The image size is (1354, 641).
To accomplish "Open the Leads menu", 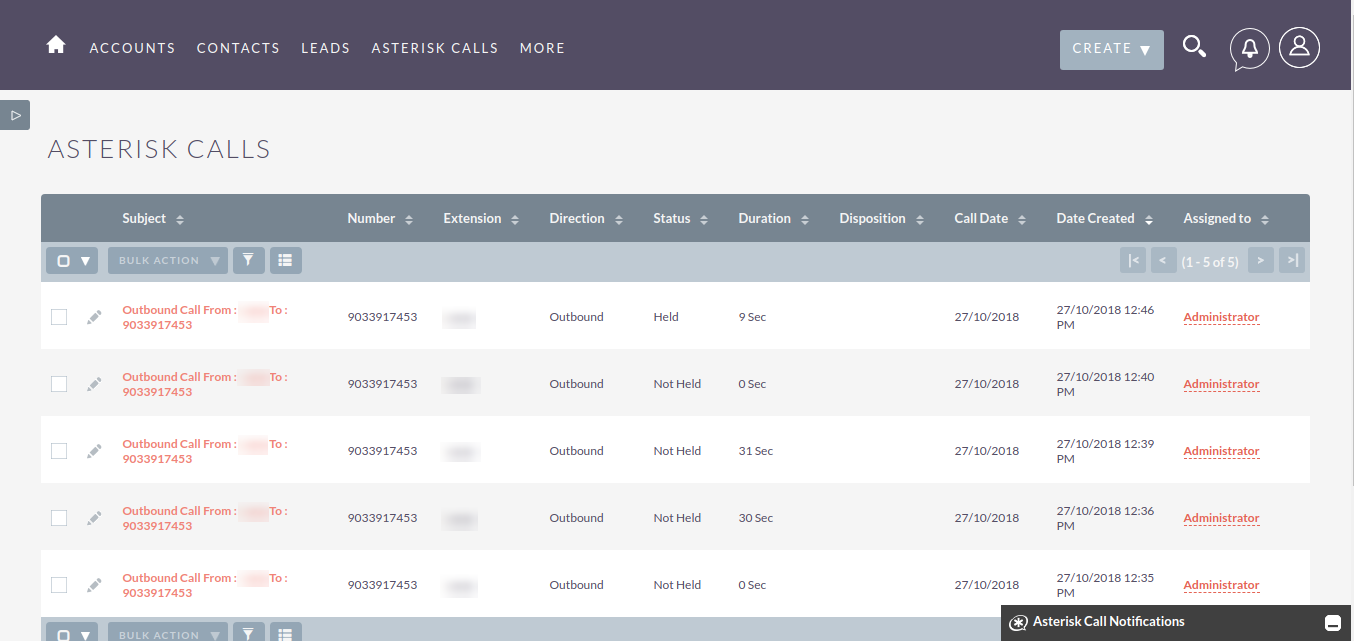I will coord(326,48).
